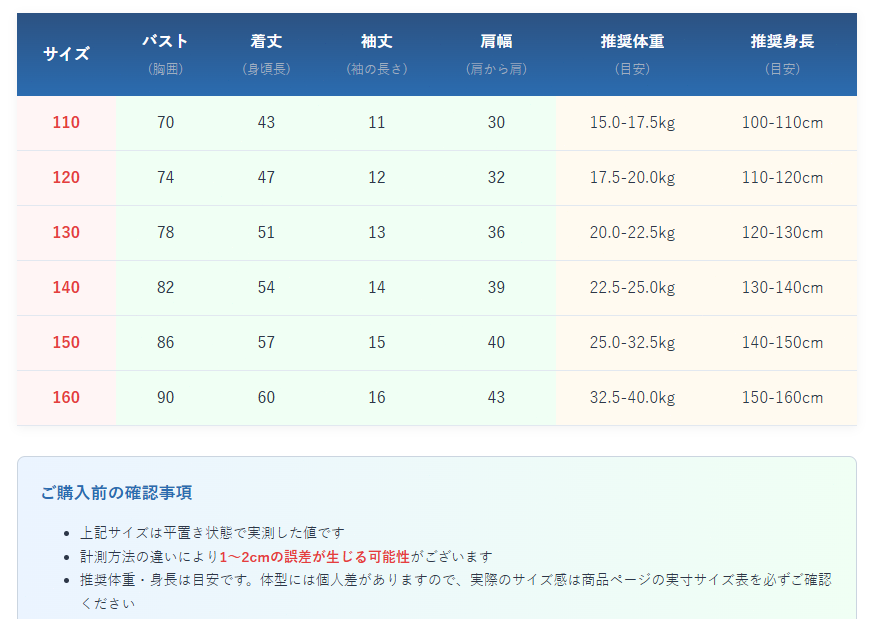Click bust value 78
This screenshot has width=870, height=619.
165,232
